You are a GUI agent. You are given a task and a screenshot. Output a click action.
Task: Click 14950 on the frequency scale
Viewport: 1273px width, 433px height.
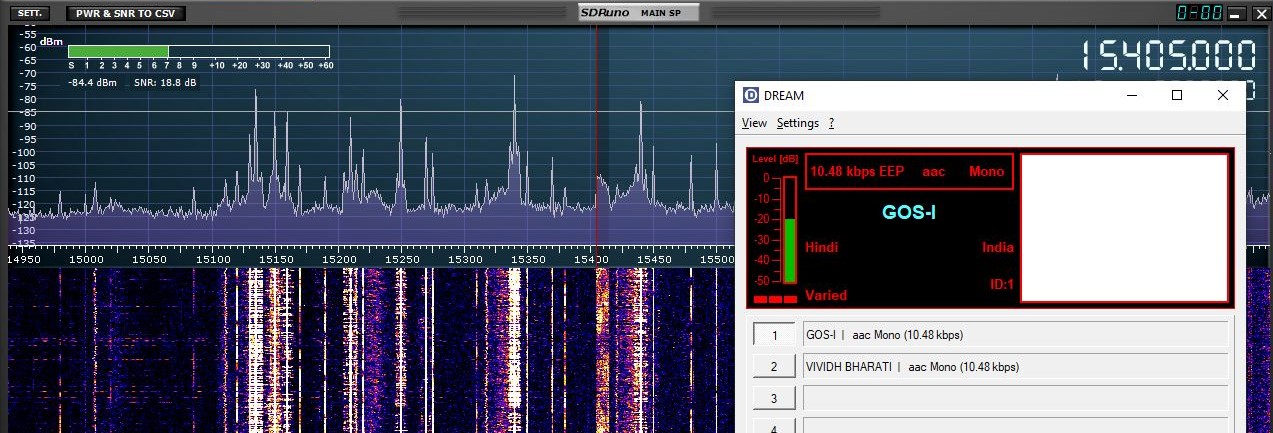pyautogui.click(x=25, y=260)
